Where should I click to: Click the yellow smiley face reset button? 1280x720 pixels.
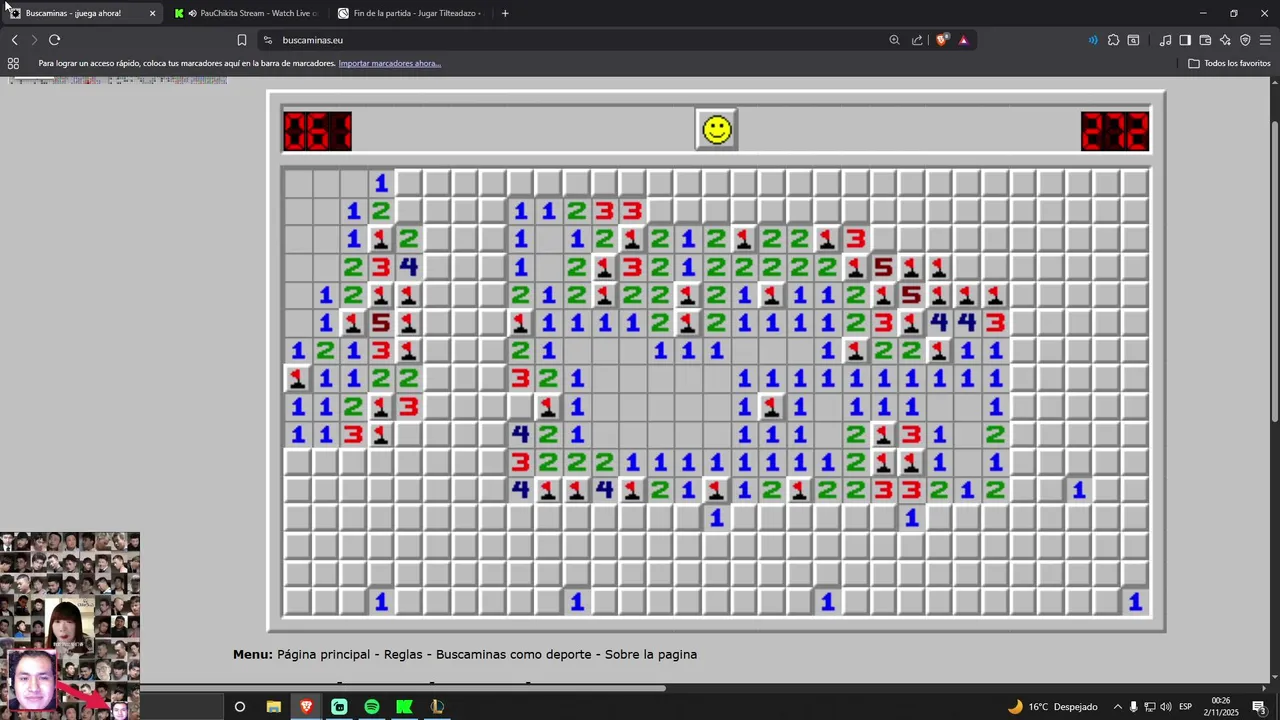click(x=717, y=130)
